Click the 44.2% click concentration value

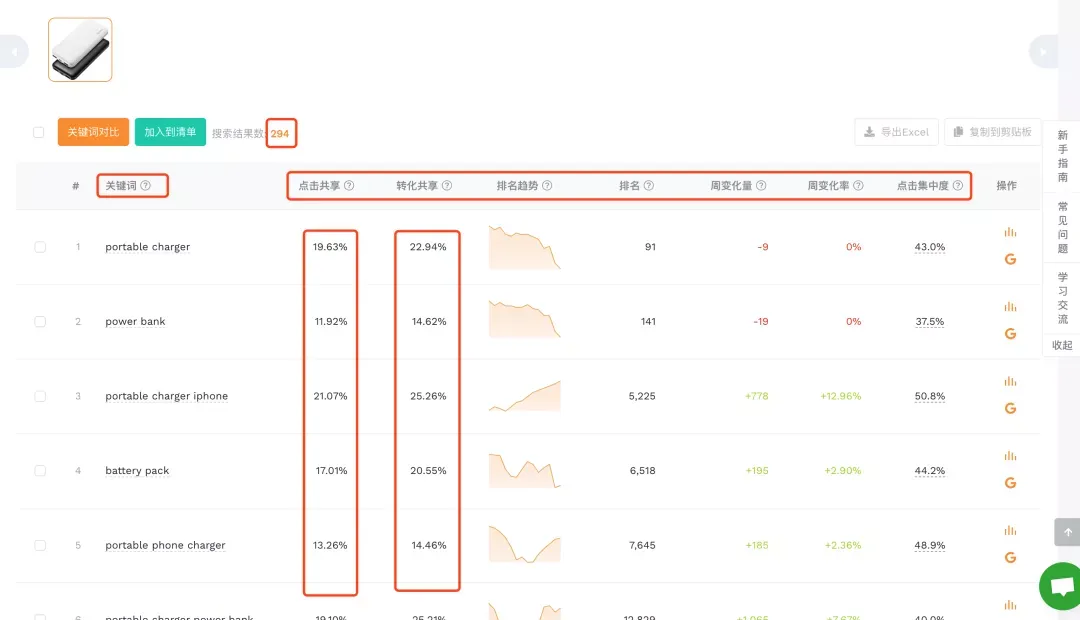929,471
